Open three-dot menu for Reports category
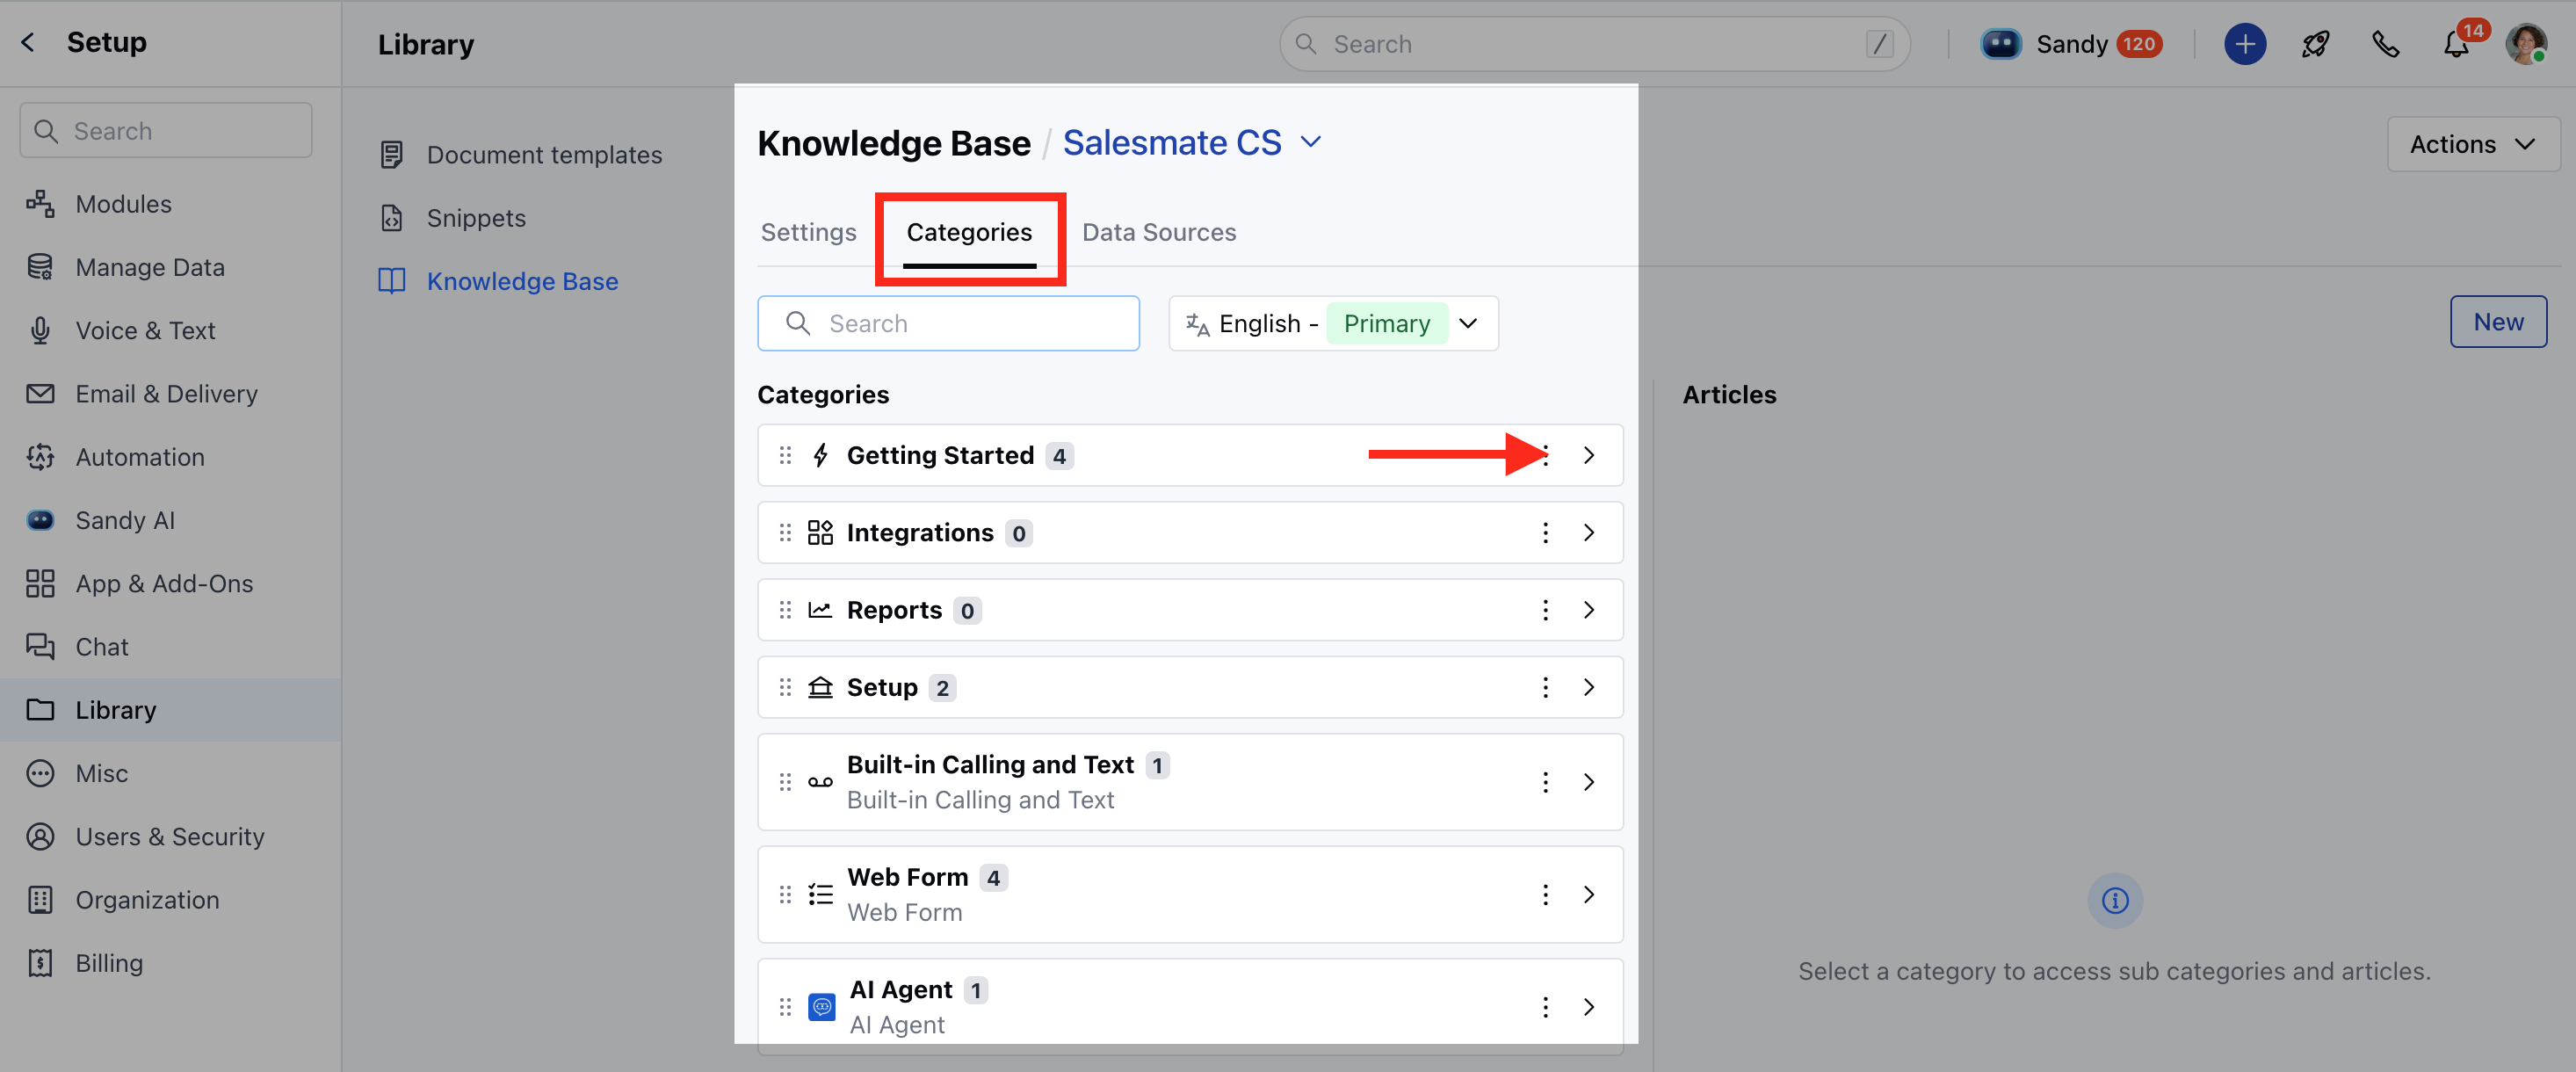 [x=1545, y=610]
